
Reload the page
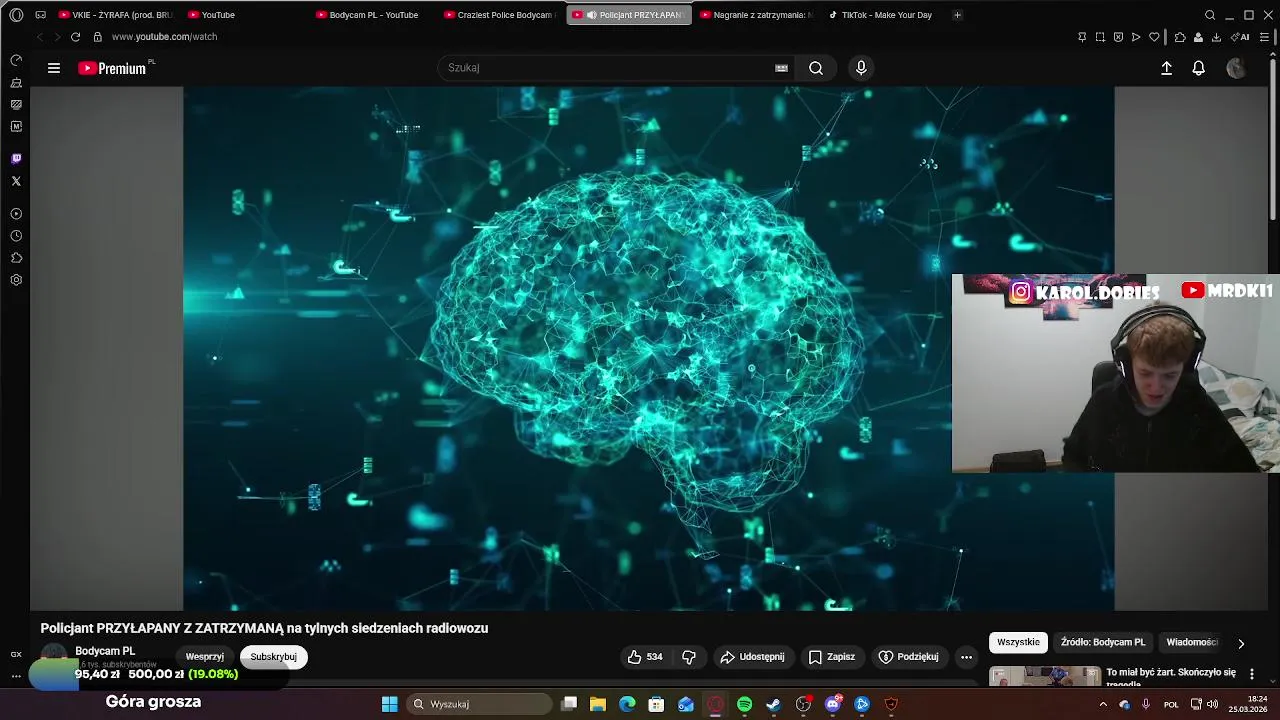[x=75, y=37]
